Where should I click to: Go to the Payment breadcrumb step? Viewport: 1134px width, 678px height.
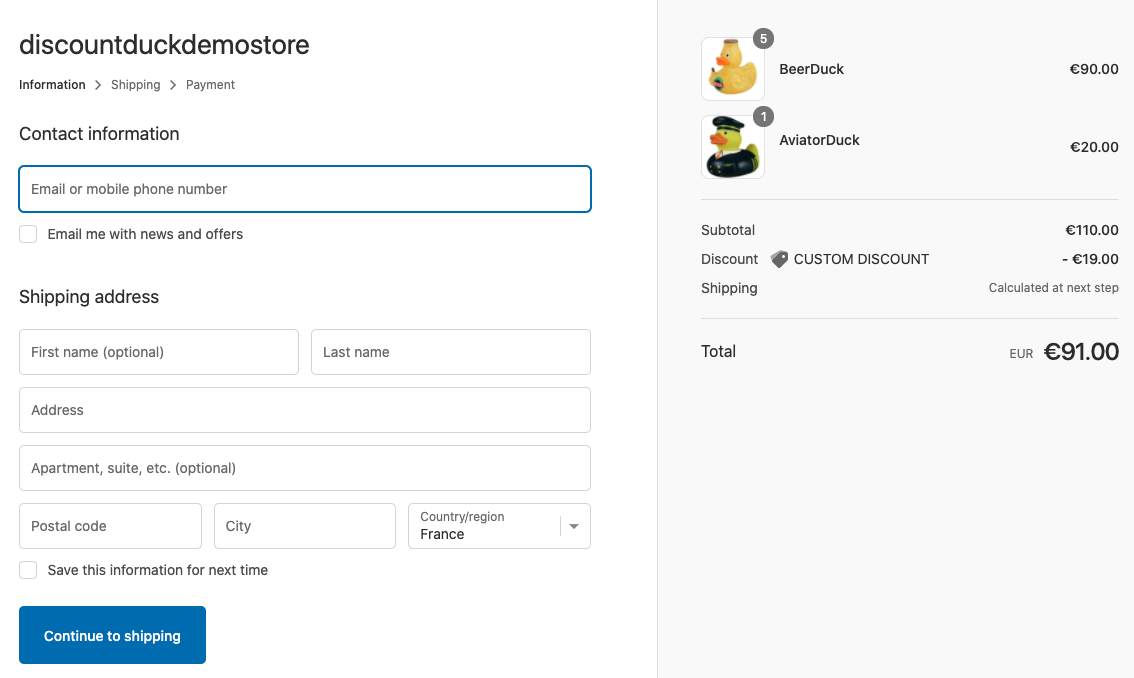point(210,85)
